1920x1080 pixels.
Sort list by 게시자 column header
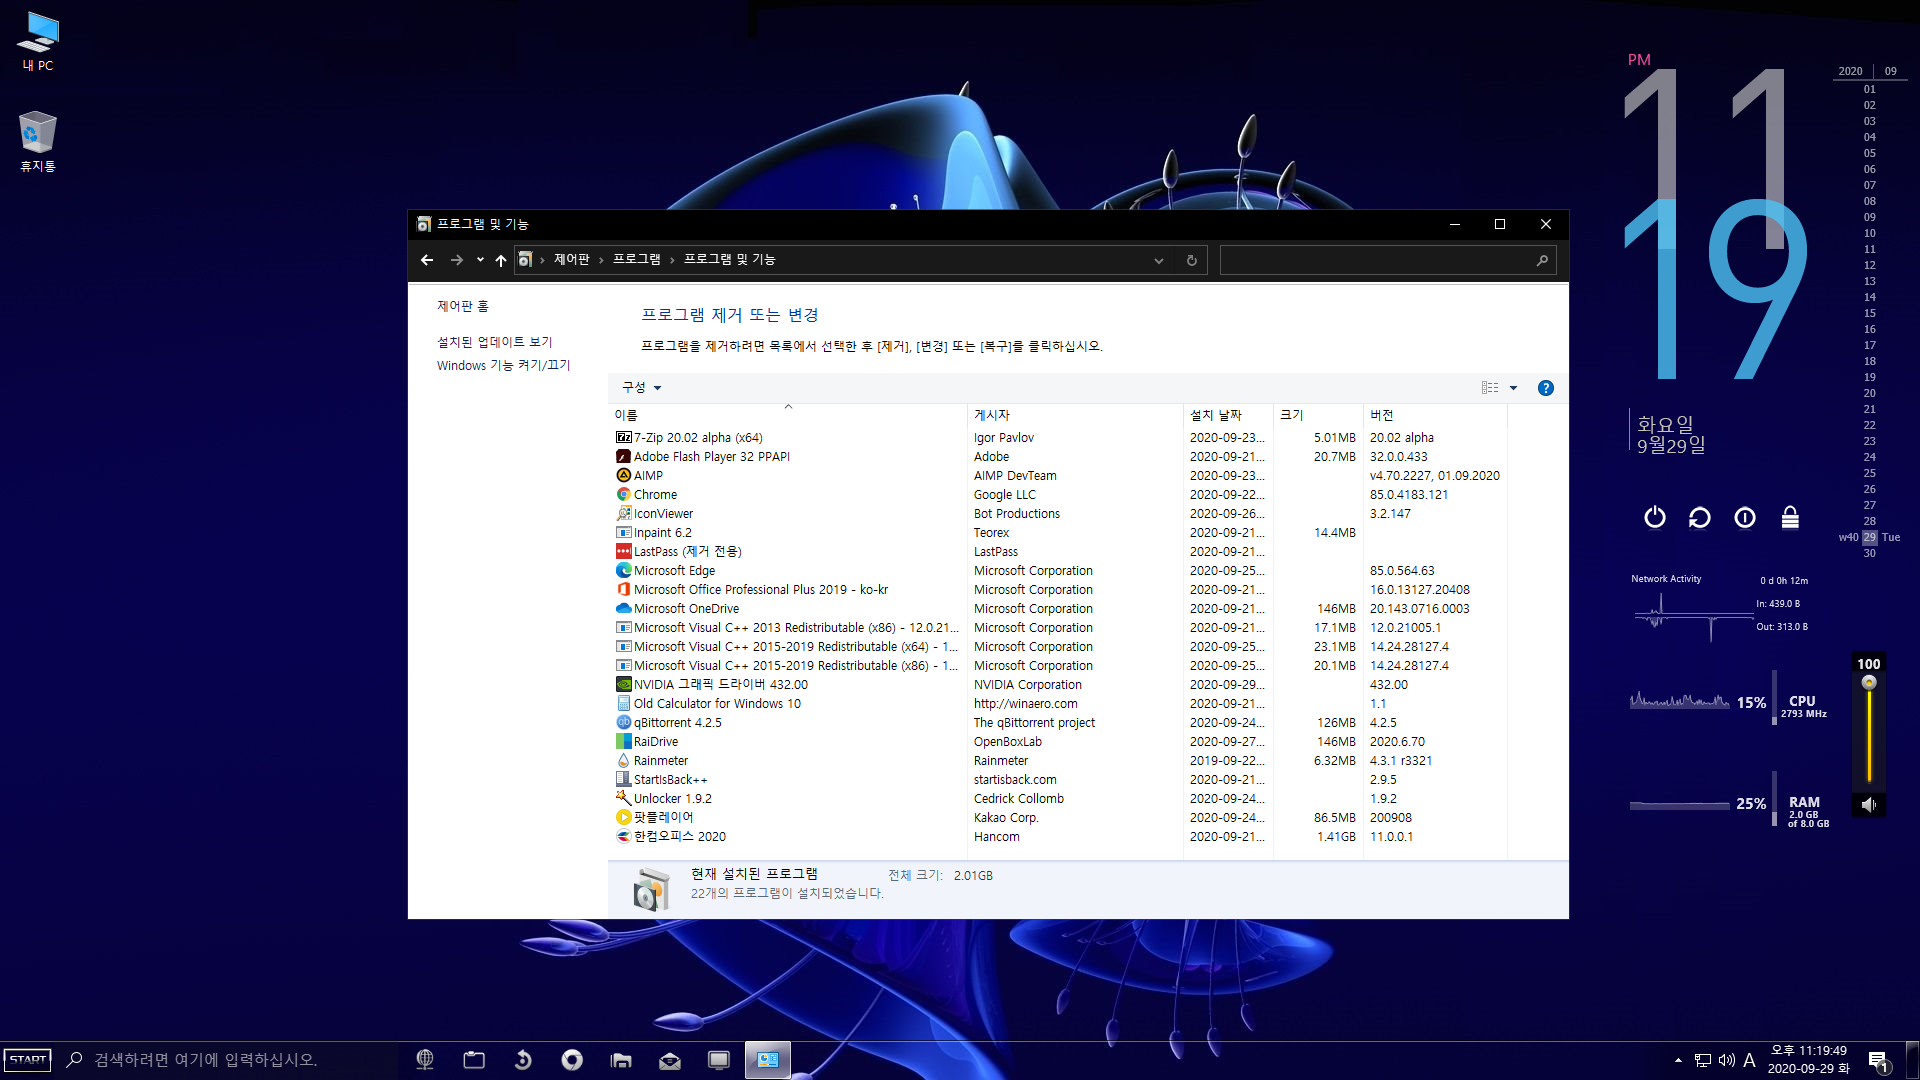pos(1075,415)
